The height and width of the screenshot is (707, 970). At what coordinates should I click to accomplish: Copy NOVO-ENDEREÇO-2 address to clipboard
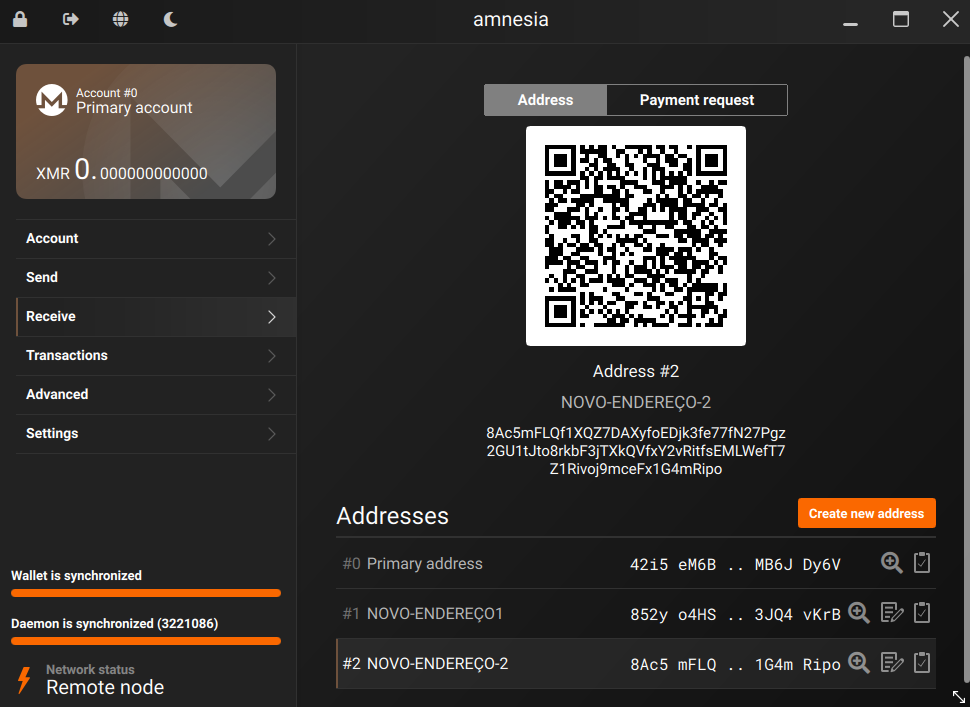[922, 663]
